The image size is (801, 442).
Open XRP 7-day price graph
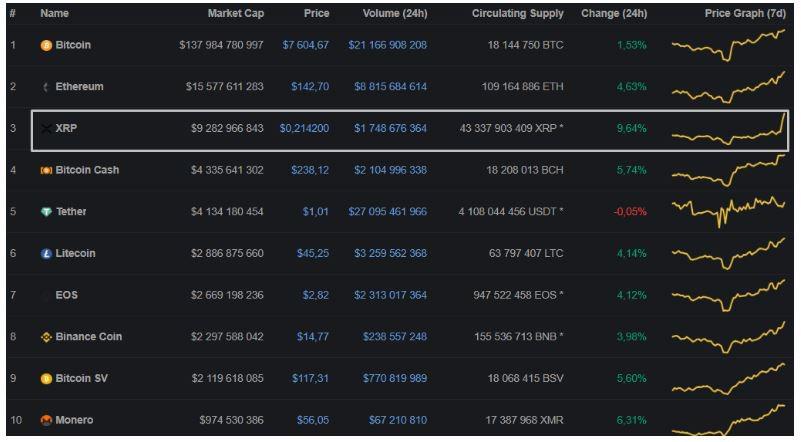(728, 129)
